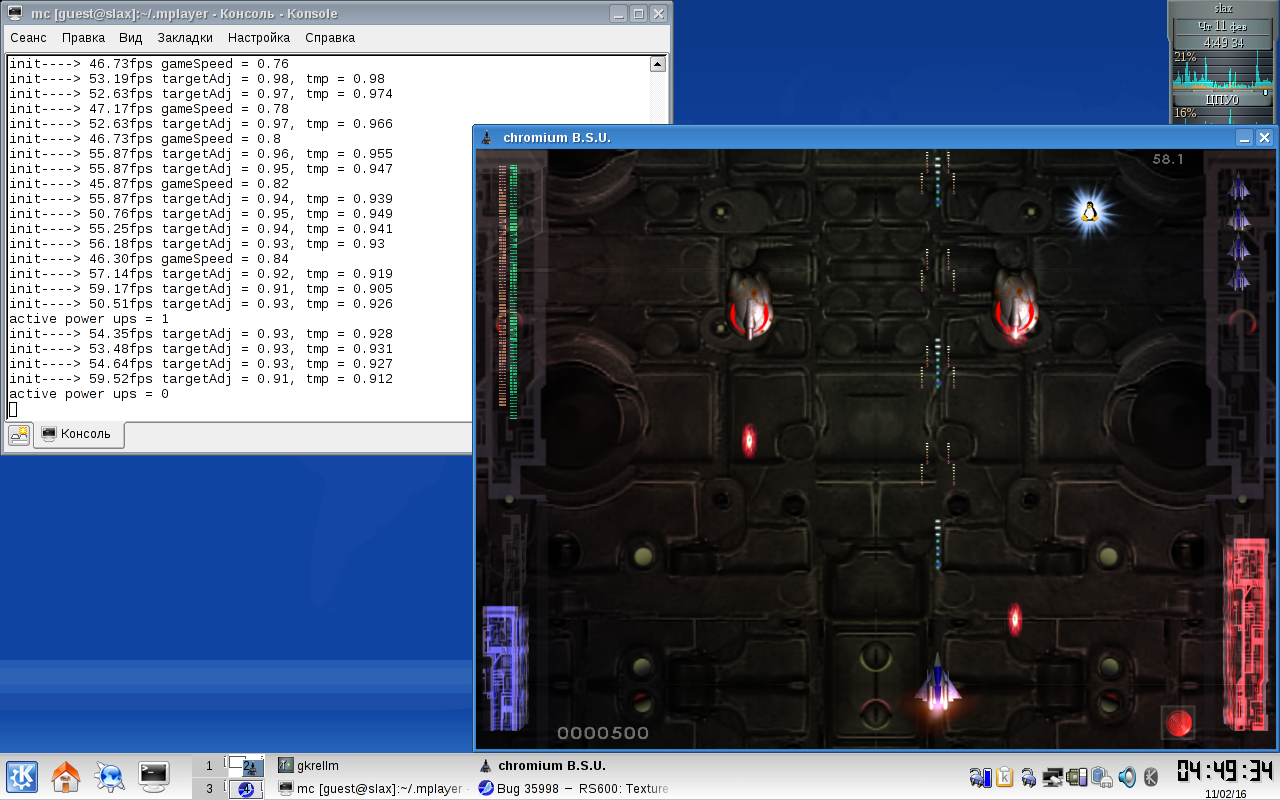Viewport: 1280px width, 800px height.
Task: Open the Сеанс menu in Konsole
Action: coord(28,38)
